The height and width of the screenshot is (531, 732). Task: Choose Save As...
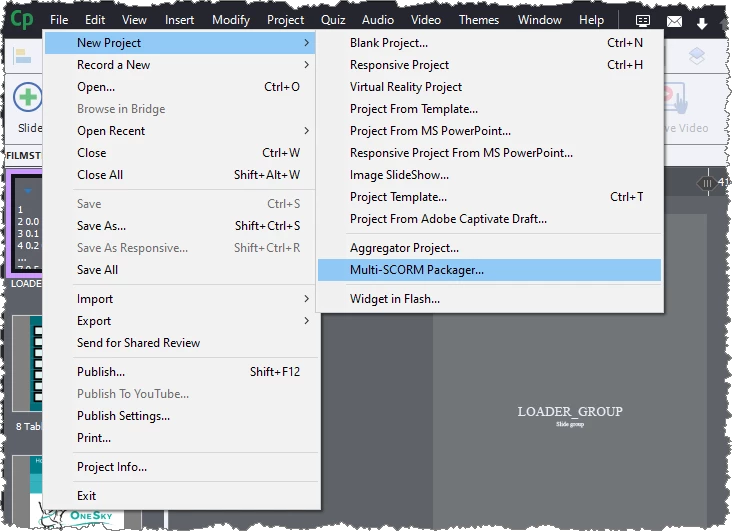click(180, 226)
